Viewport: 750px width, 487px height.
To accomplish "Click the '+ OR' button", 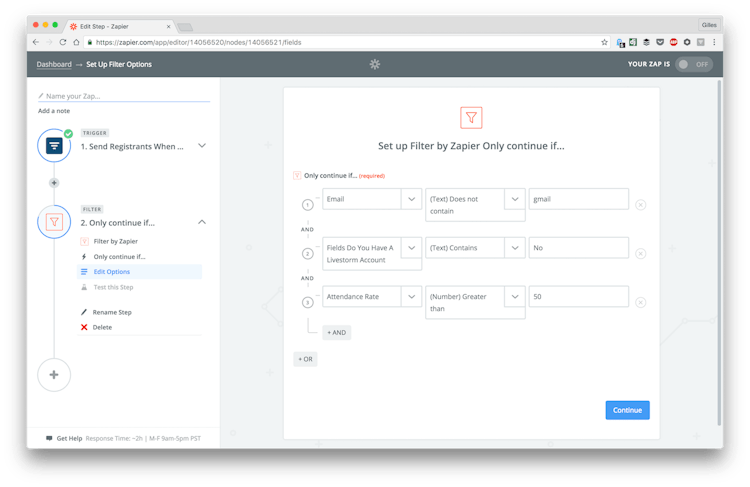I will 305,358.
